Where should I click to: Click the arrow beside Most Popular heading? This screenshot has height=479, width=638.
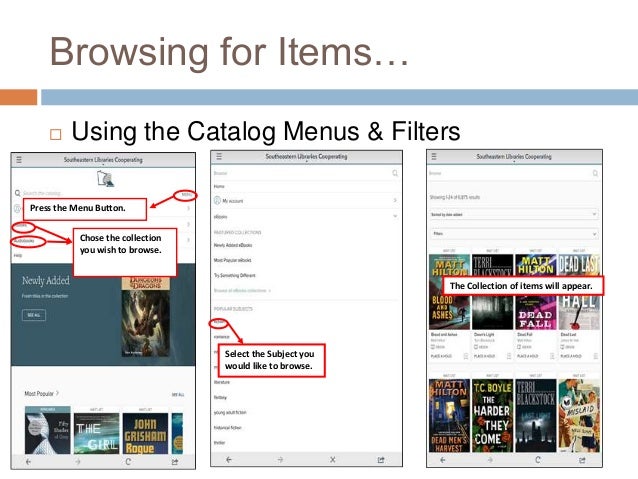click(x=57, y=393)
